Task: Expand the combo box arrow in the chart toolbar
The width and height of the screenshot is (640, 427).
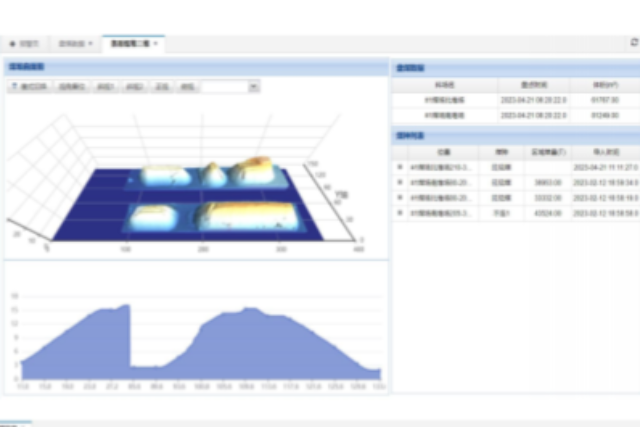Action: 254,87
